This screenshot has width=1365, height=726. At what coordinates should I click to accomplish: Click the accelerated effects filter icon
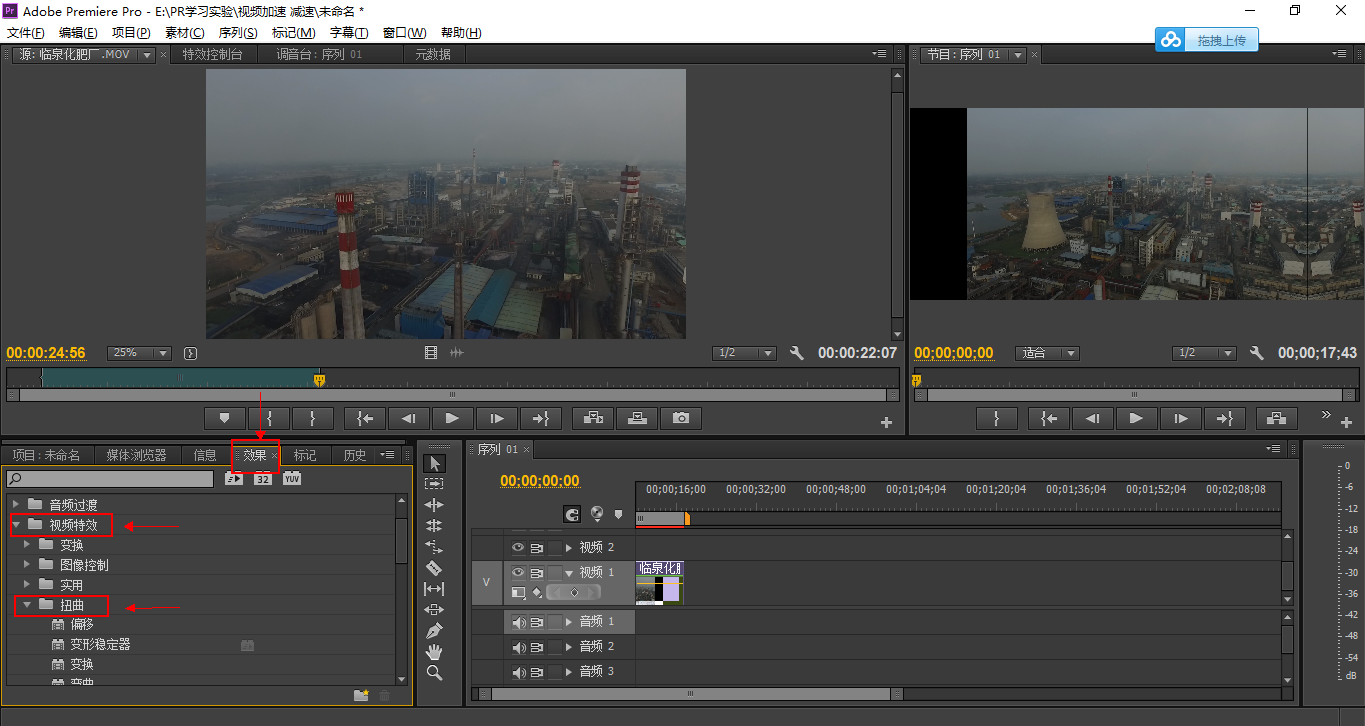tap(234, 479)
